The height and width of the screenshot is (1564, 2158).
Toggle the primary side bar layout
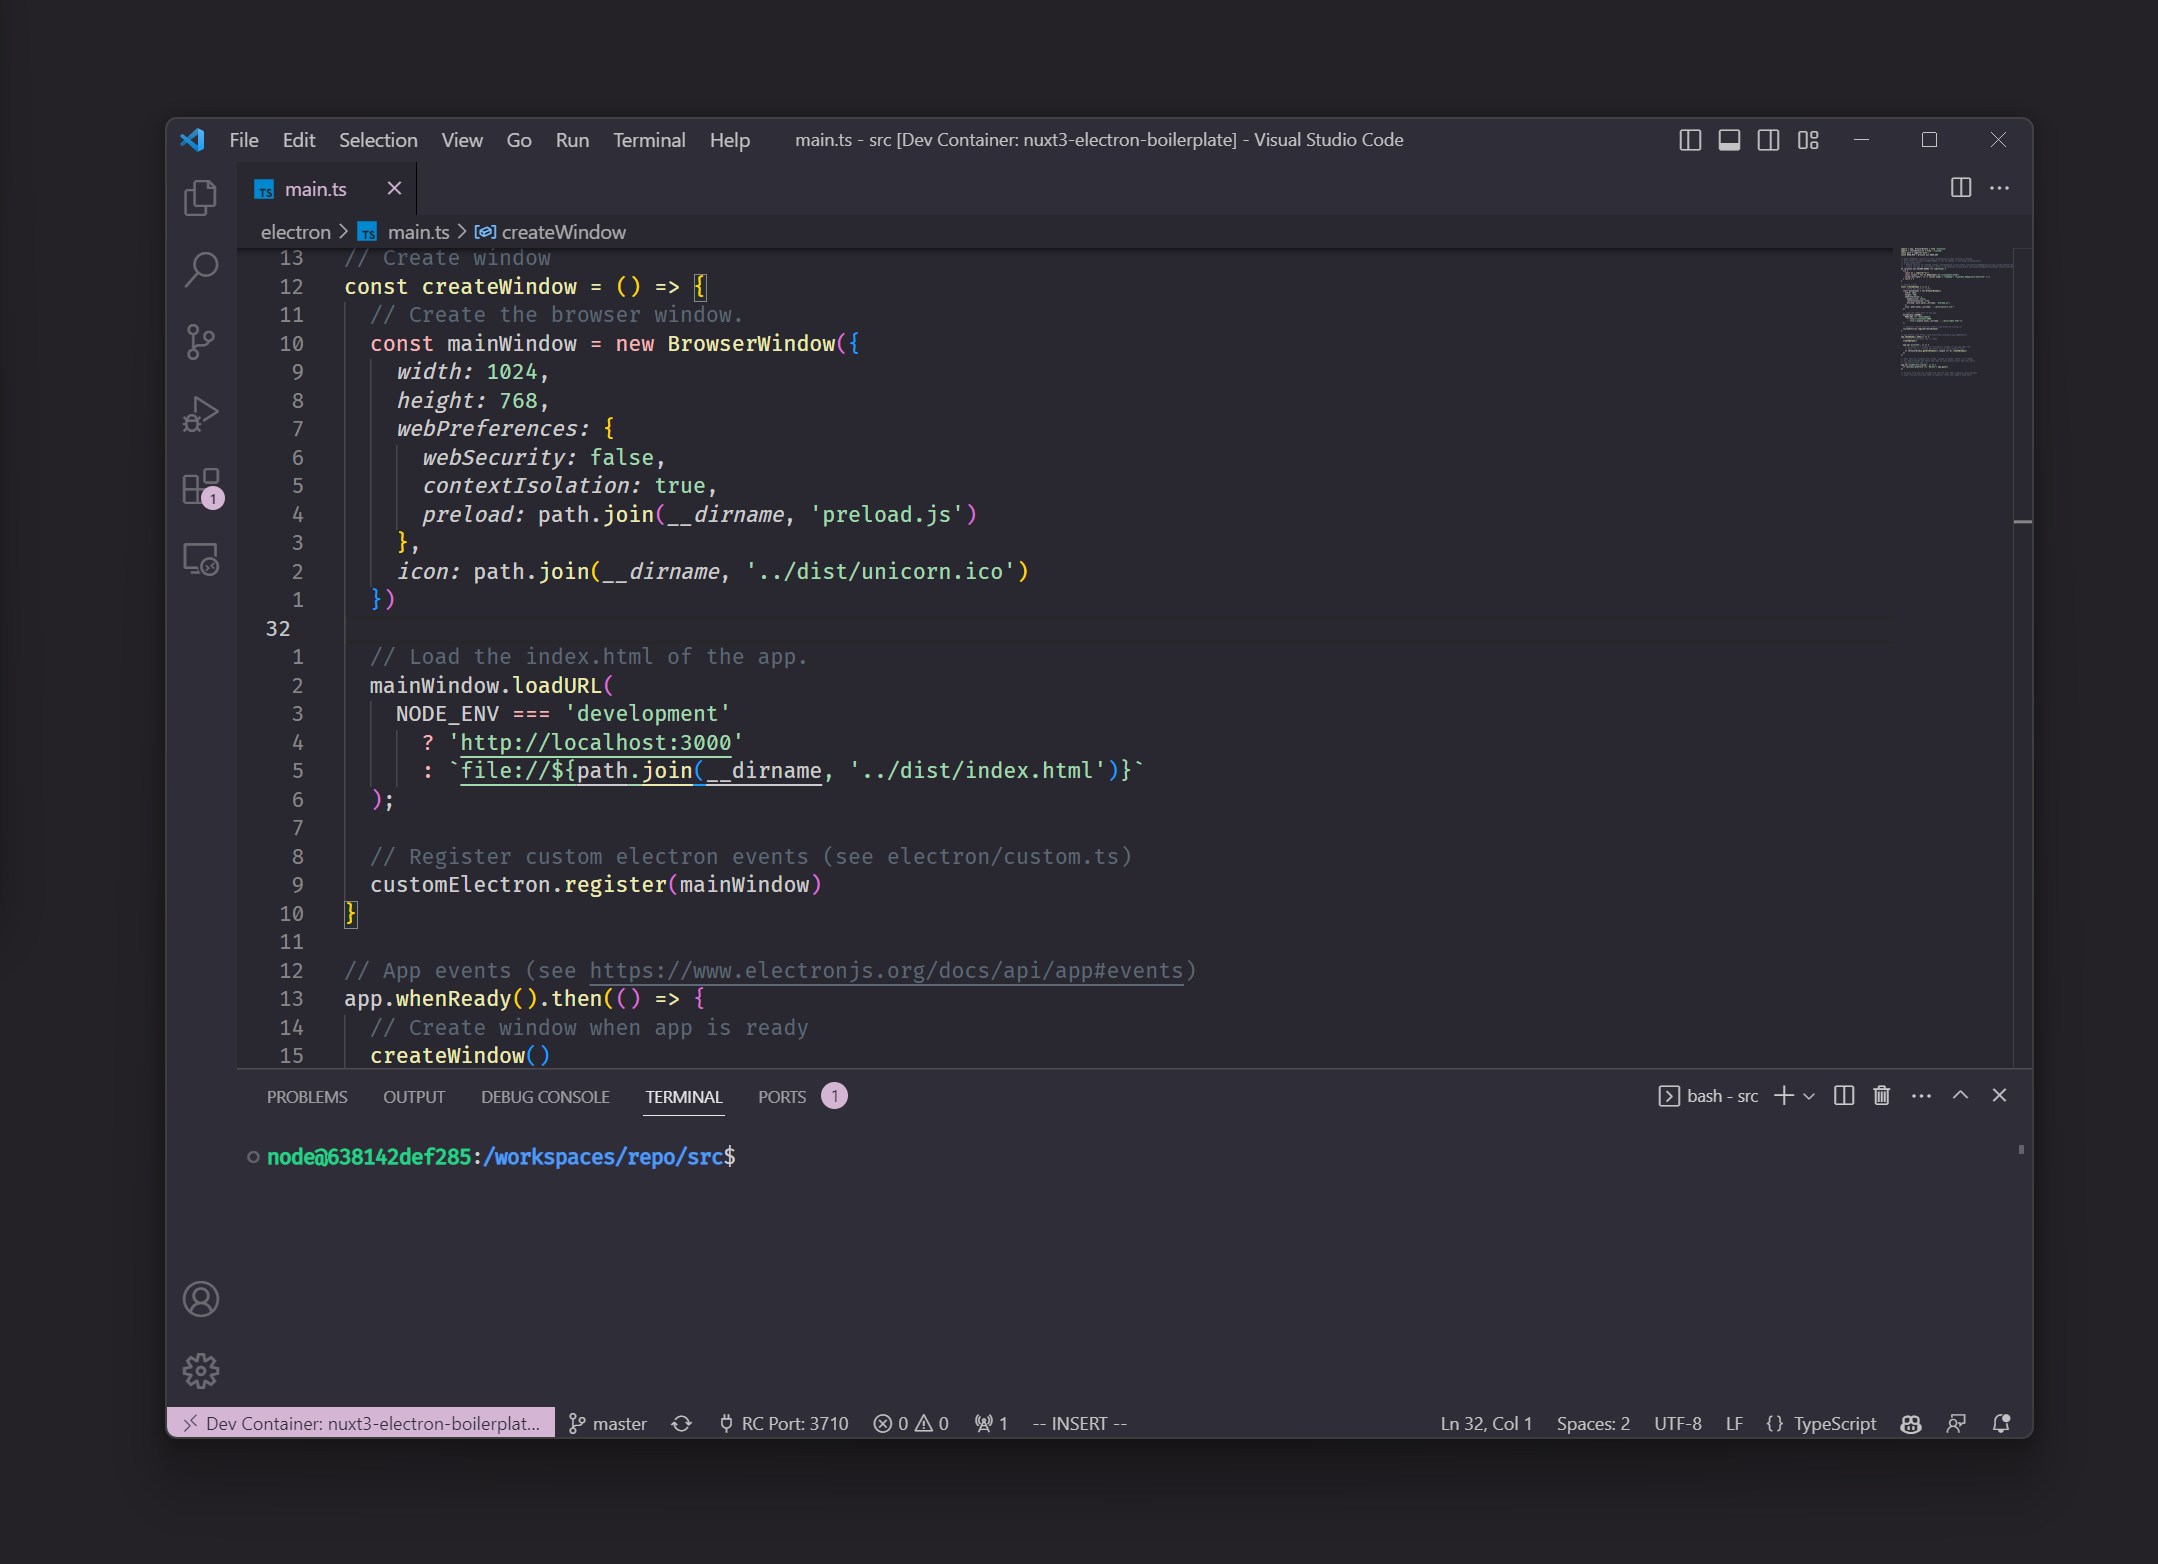point(1690,140)
